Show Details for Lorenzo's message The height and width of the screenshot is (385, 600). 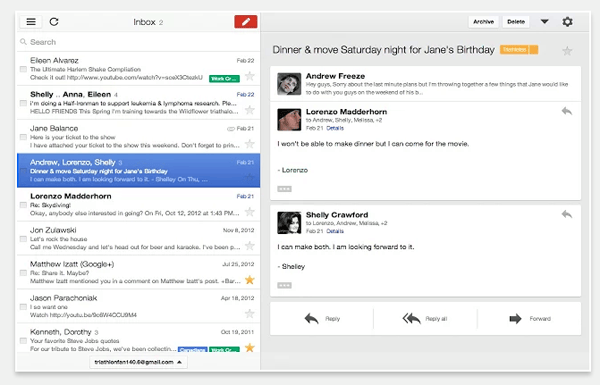pyautogui.click(x=335, y=128)
